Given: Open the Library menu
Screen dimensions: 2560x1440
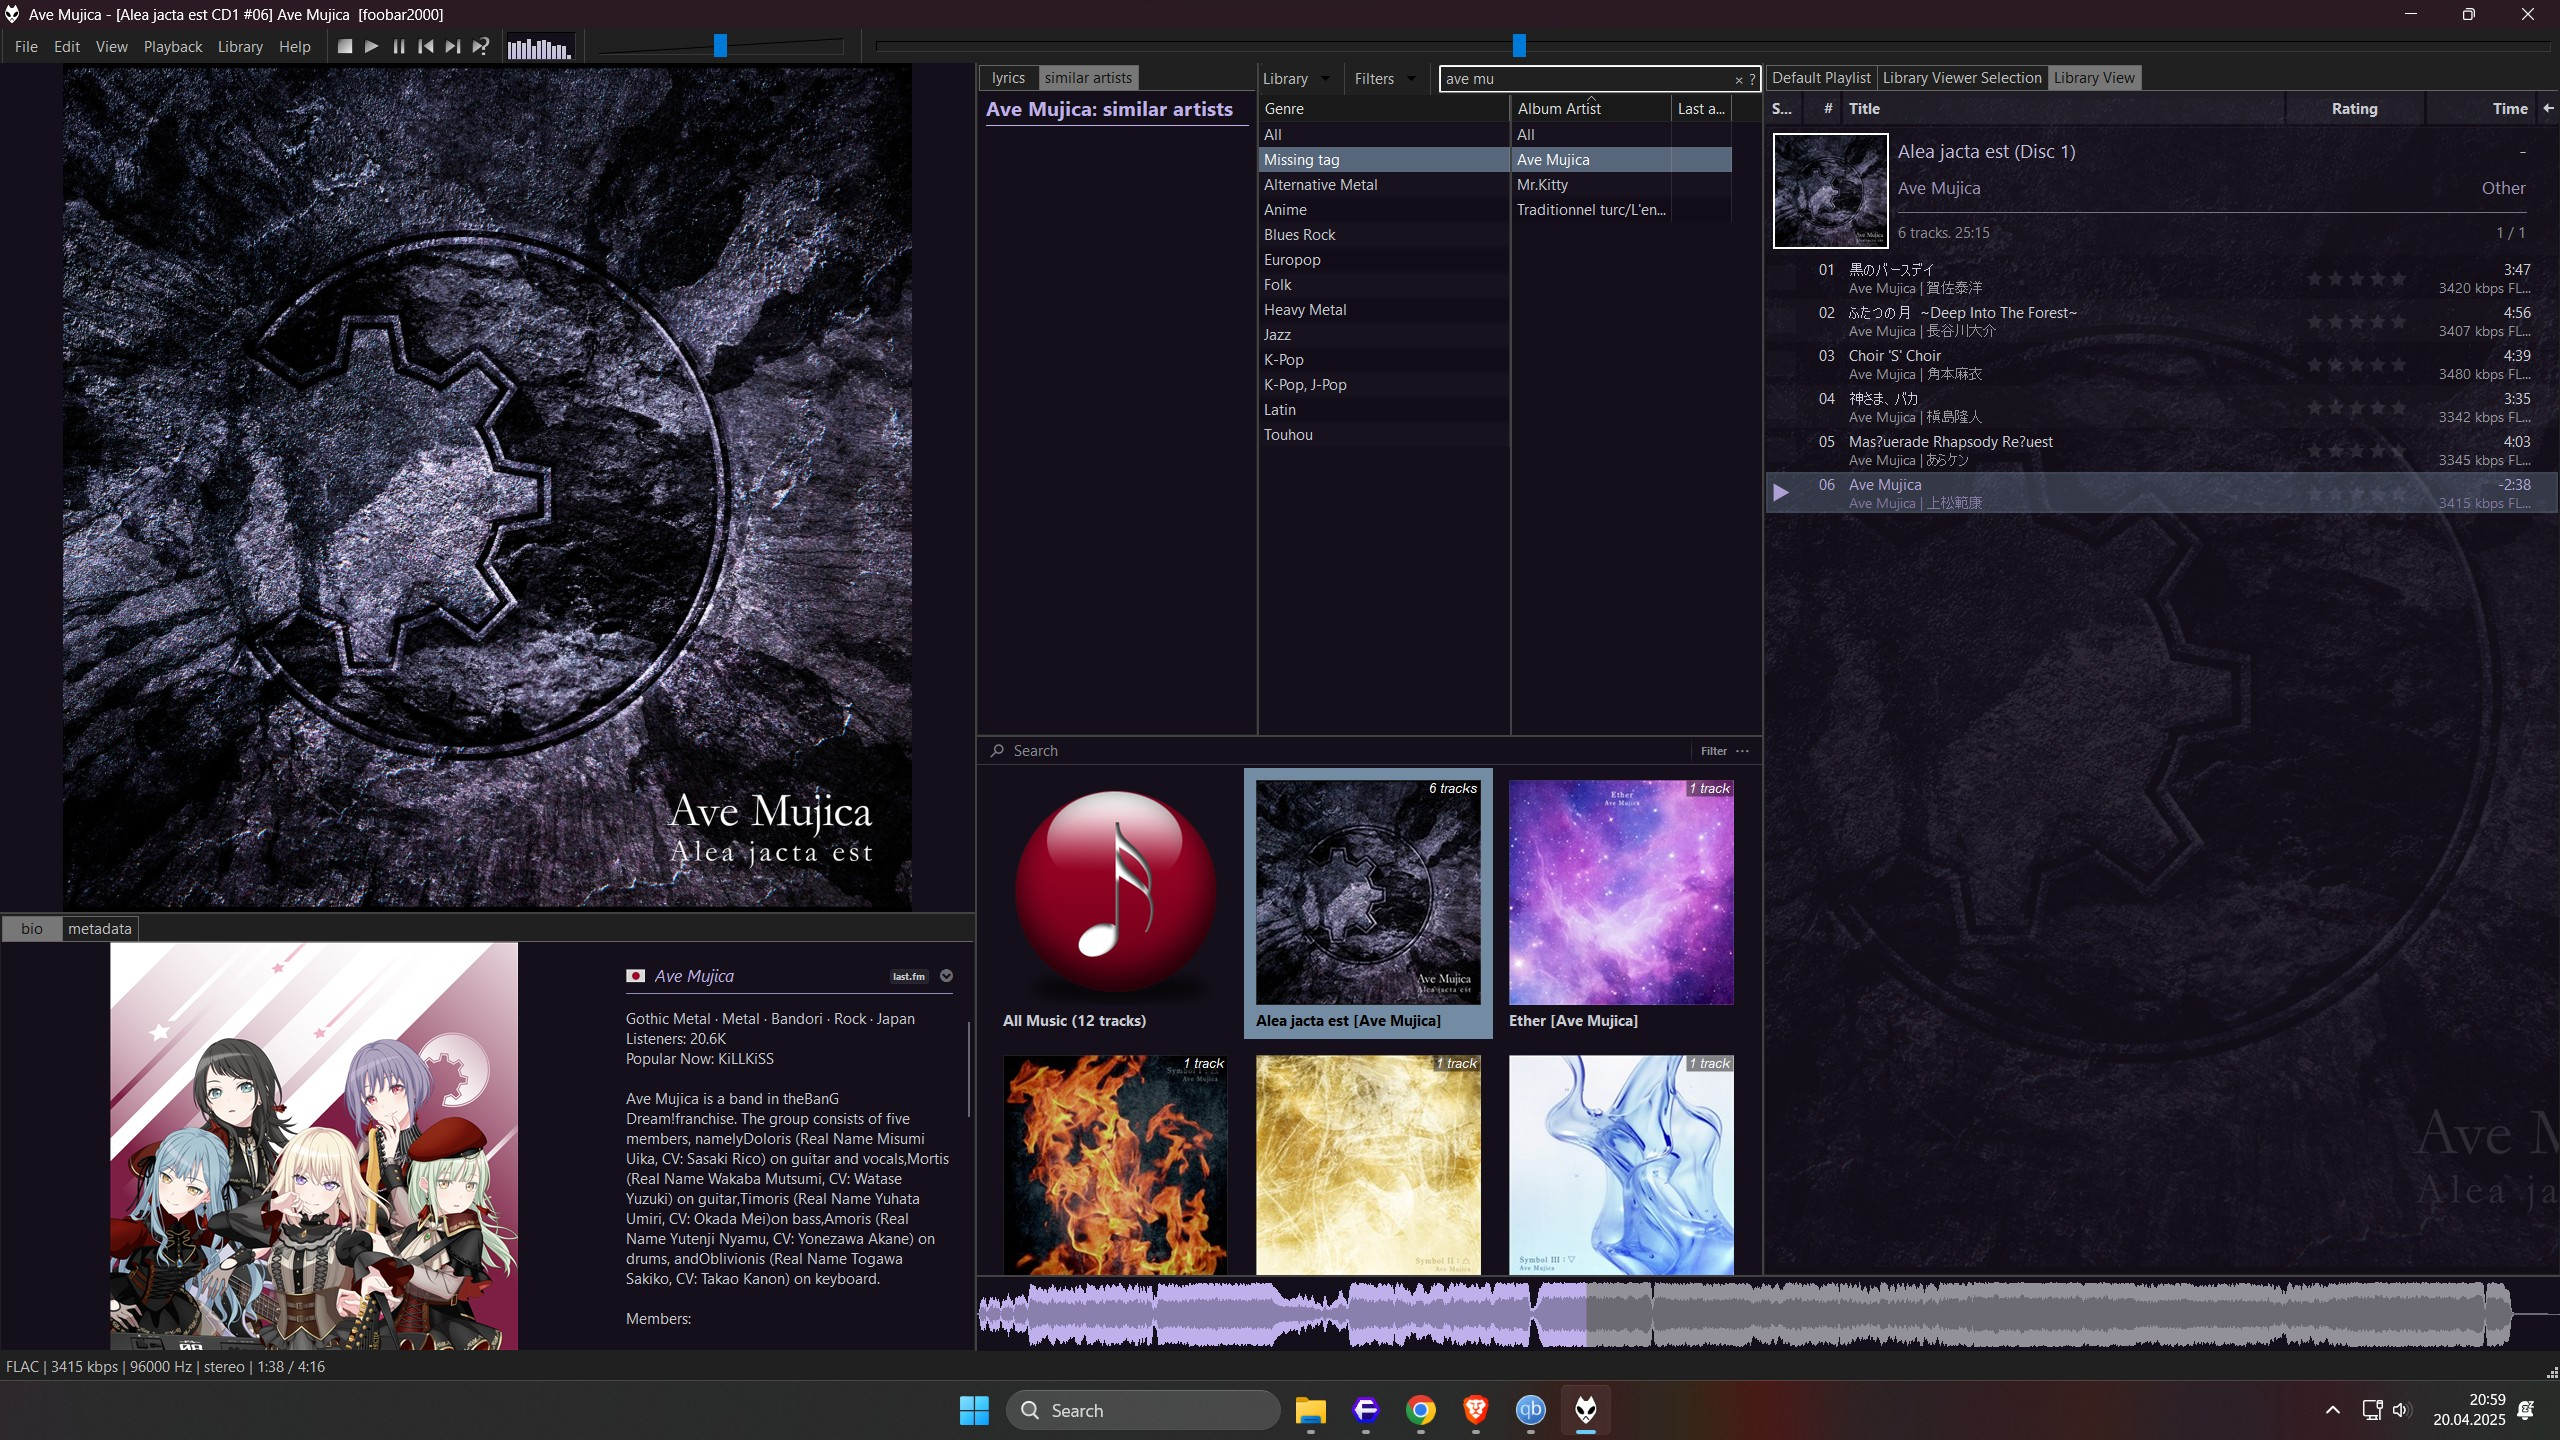Looking at the screenshot, I should click(x=240, y=46).
